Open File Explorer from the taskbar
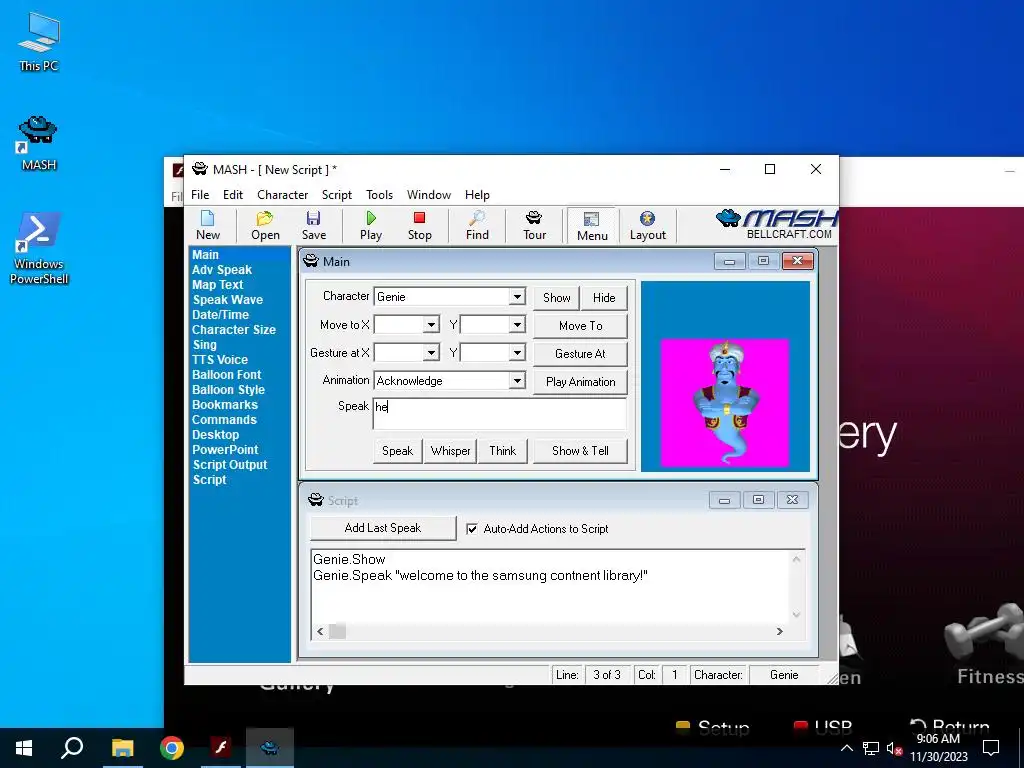Image resolution: width=1024 pixels, height=768 pixels. 122,748
